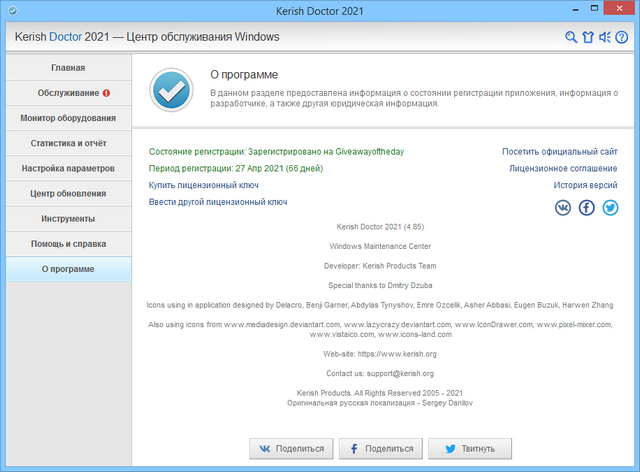The width and height of the screenshot is (640, 472).
Task: Go to Настройка параметров
Action: [x=69, y=168]
